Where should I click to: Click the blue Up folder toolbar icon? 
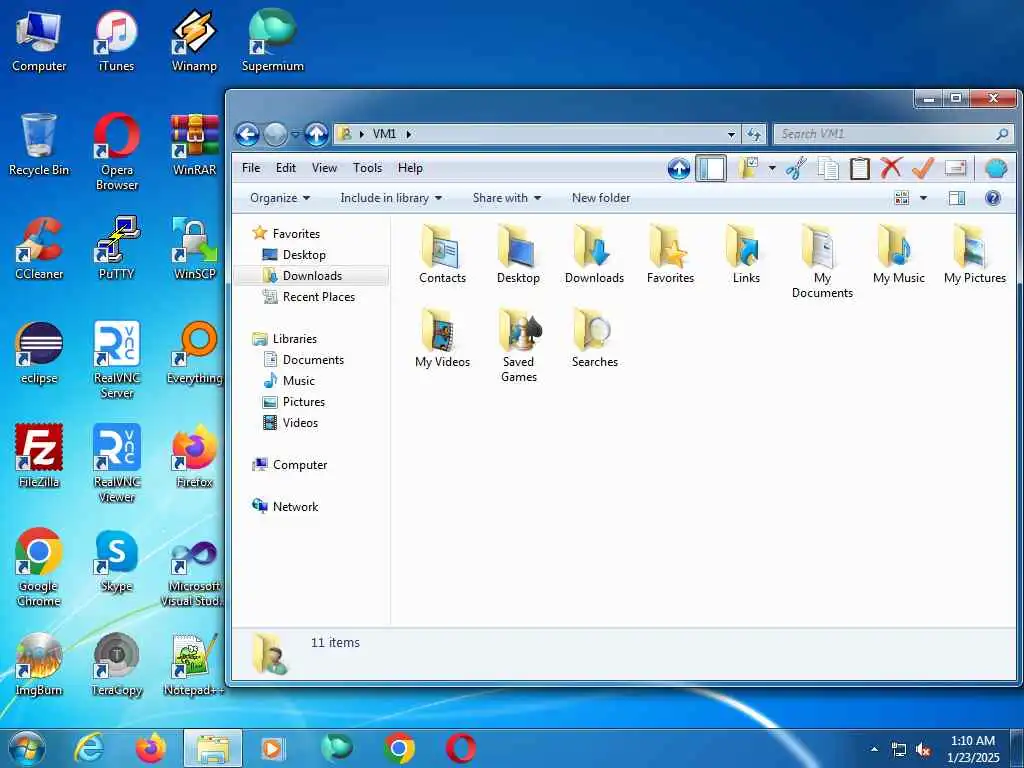point(679,169)
